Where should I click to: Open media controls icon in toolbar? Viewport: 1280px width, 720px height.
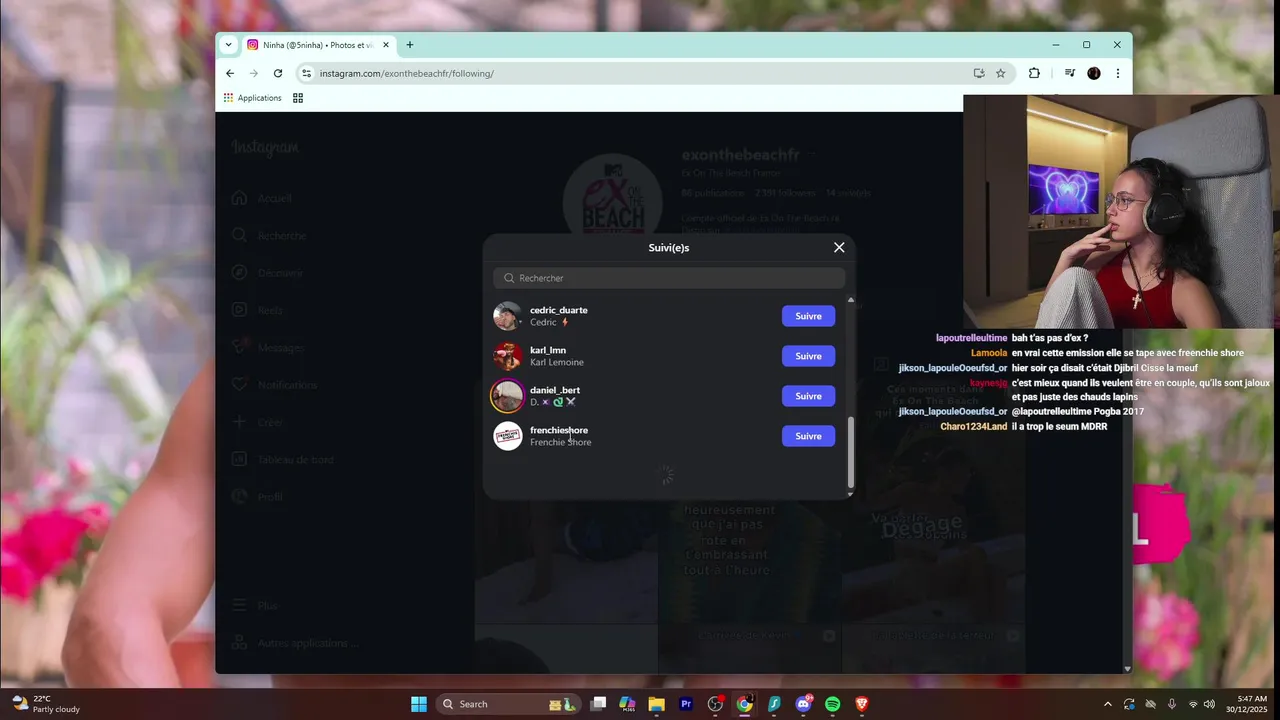click(1069, 73)
